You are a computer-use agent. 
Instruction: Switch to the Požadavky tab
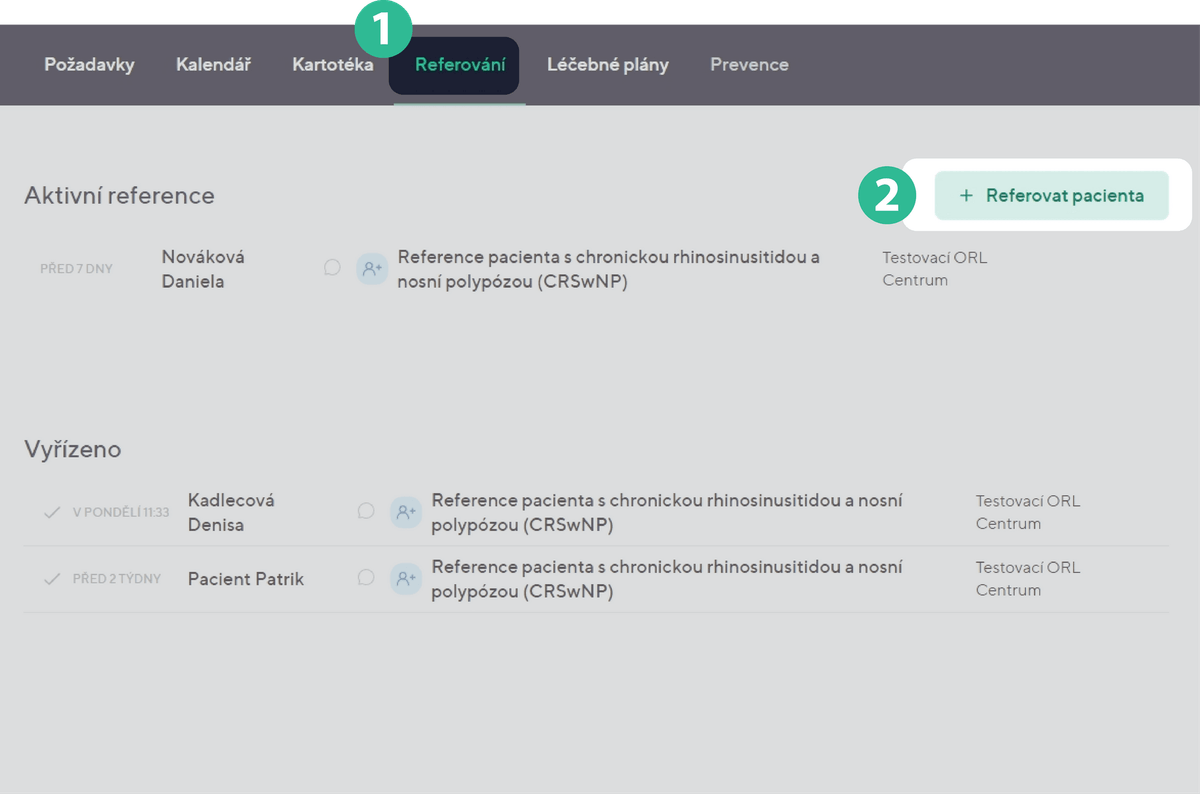click(89, 65)
